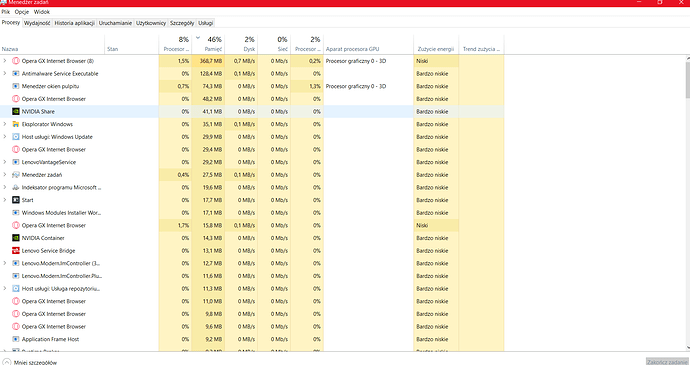Expand Host usługi: Usługa repozytorium row

[x=5, y=289]
